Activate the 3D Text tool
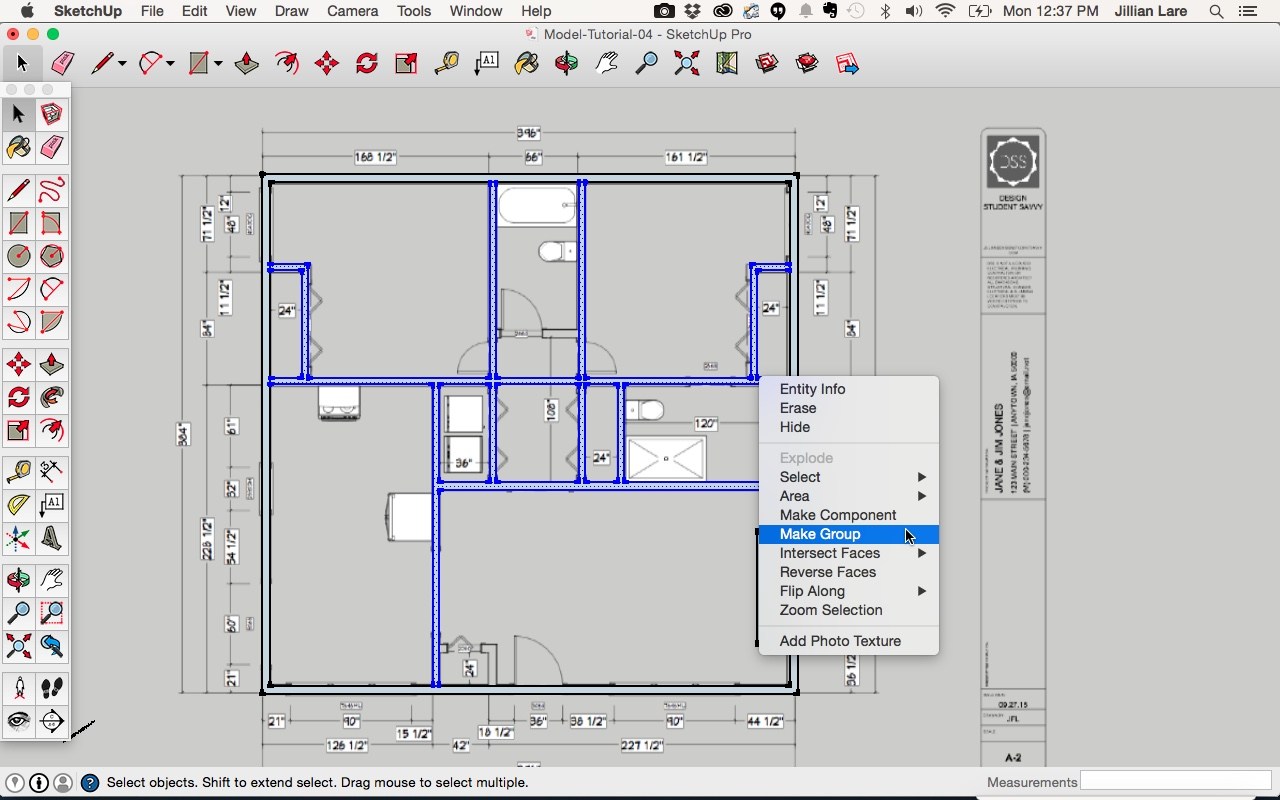This screenshot has width=1280, height=800. coord(52,539)
